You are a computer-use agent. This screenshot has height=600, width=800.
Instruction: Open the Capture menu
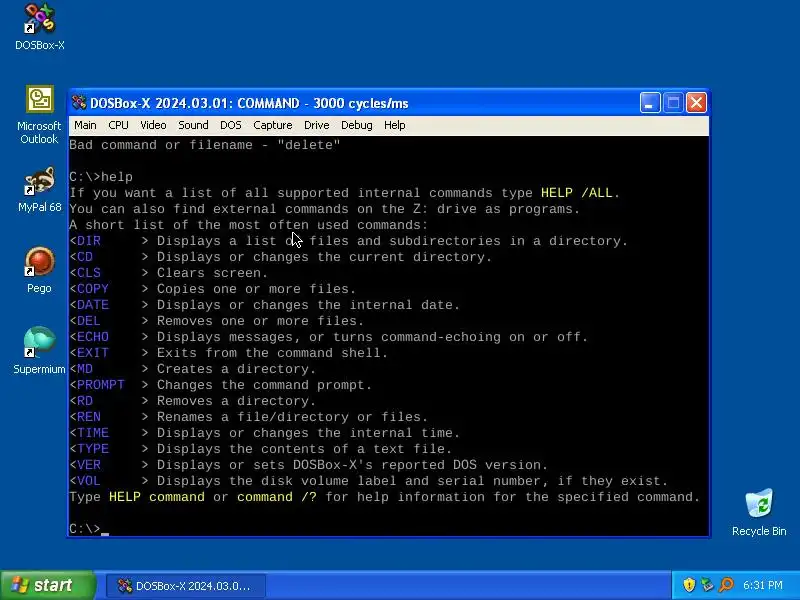coord(273,125)
